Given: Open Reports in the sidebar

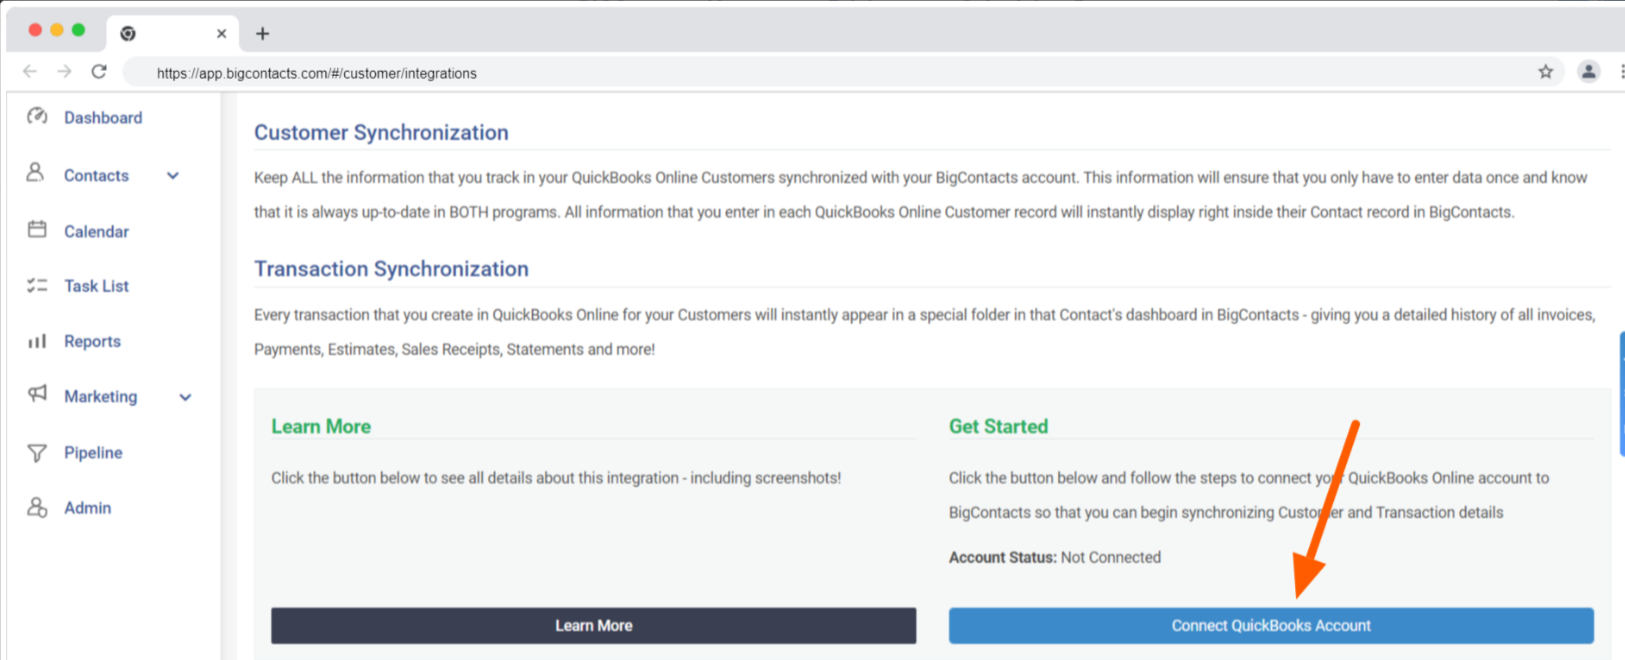Looking at the screenshot, I should tap(92, 341).
